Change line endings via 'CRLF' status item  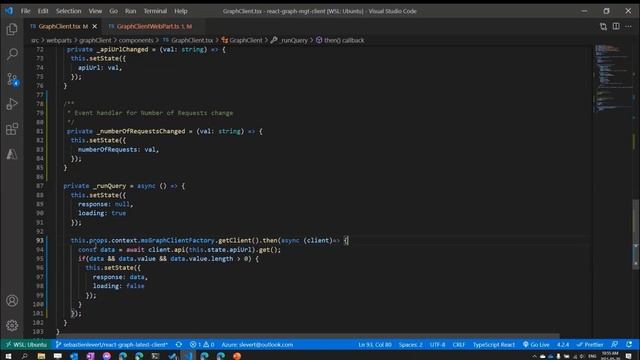[x=459, y=344]
